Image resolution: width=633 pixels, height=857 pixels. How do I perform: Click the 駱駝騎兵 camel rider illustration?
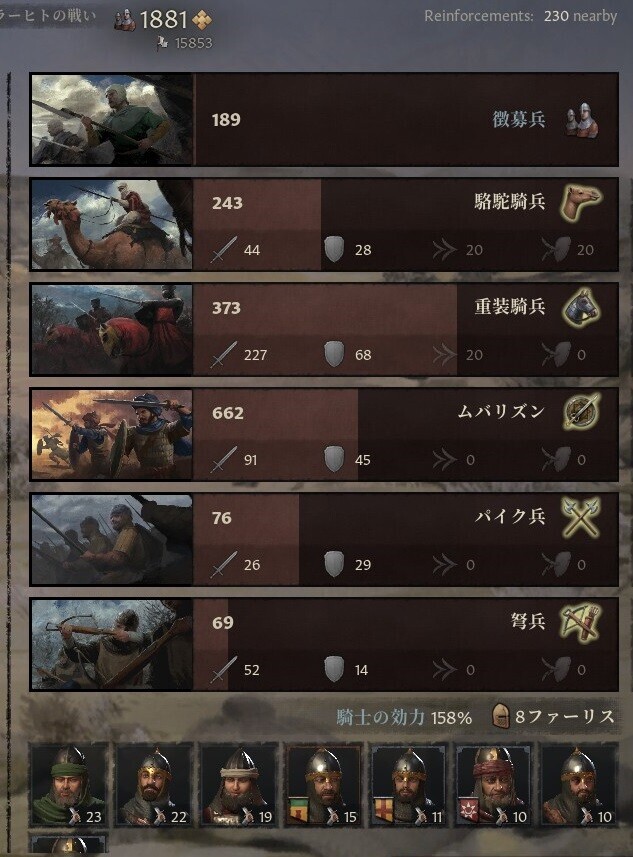(112, 224)
